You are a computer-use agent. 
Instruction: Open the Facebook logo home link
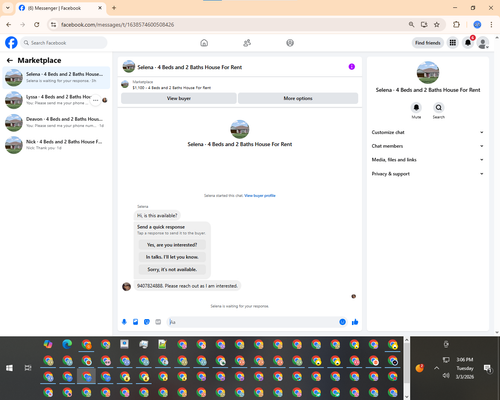coord(11,43)
